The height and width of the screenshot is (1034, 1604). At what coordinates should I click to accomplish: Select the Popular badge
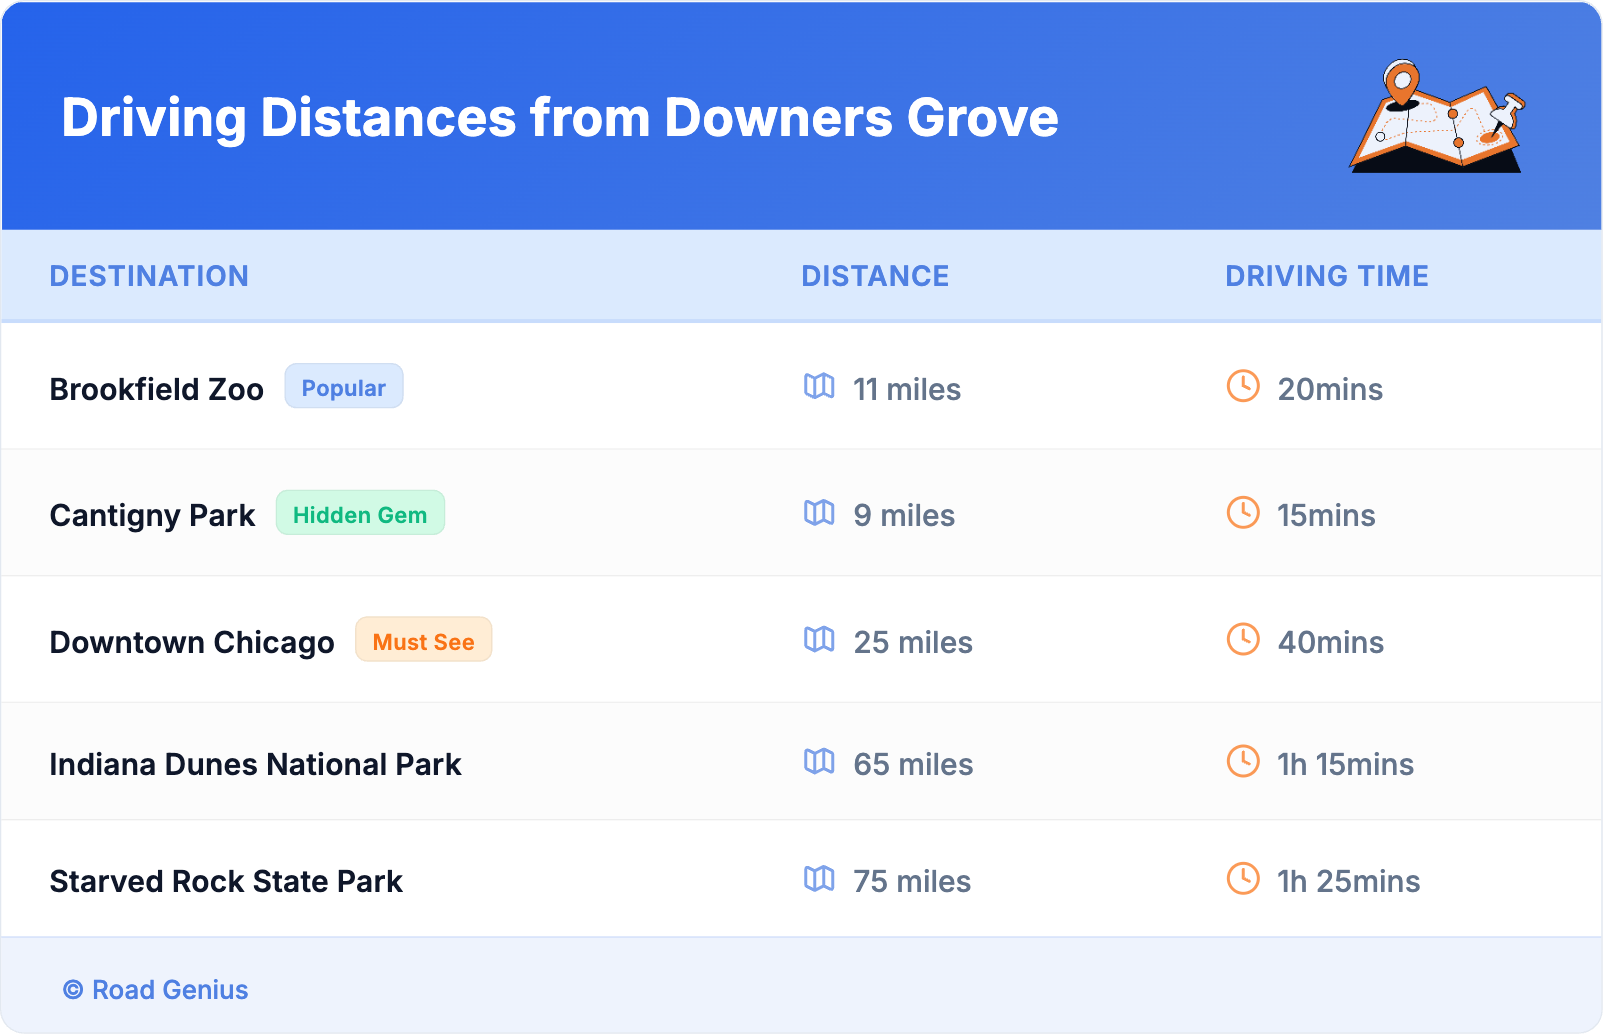(x=343, y=387)
